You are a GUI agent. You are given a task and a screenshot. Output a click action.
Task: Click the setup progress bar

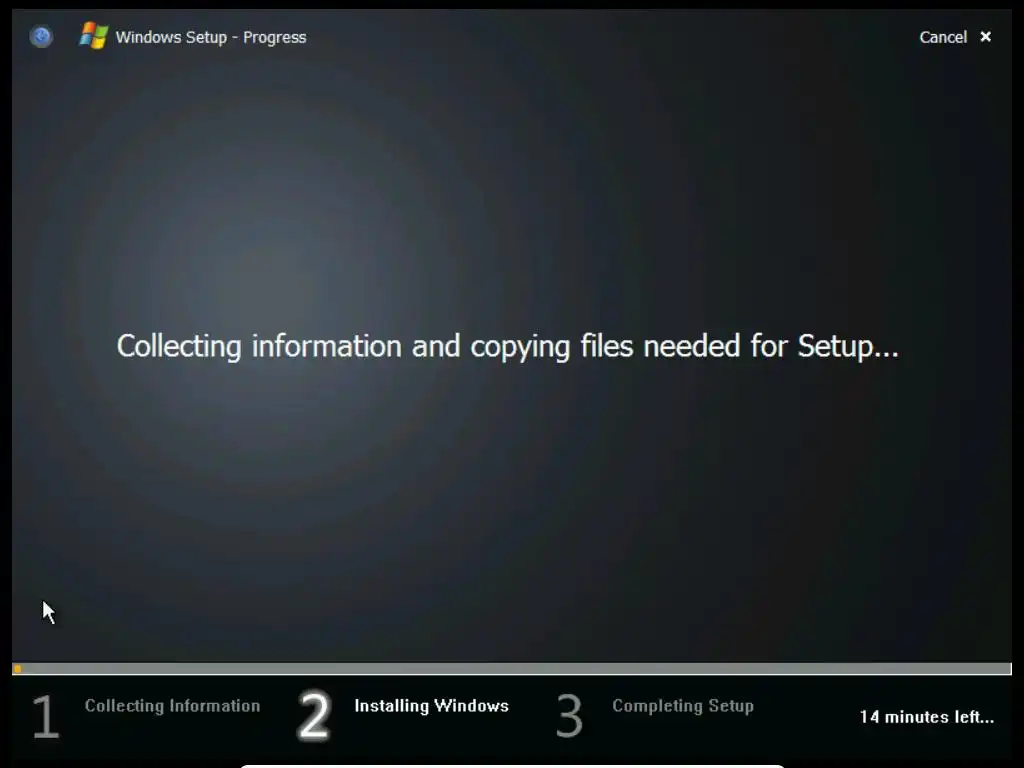tap(512, 669)
